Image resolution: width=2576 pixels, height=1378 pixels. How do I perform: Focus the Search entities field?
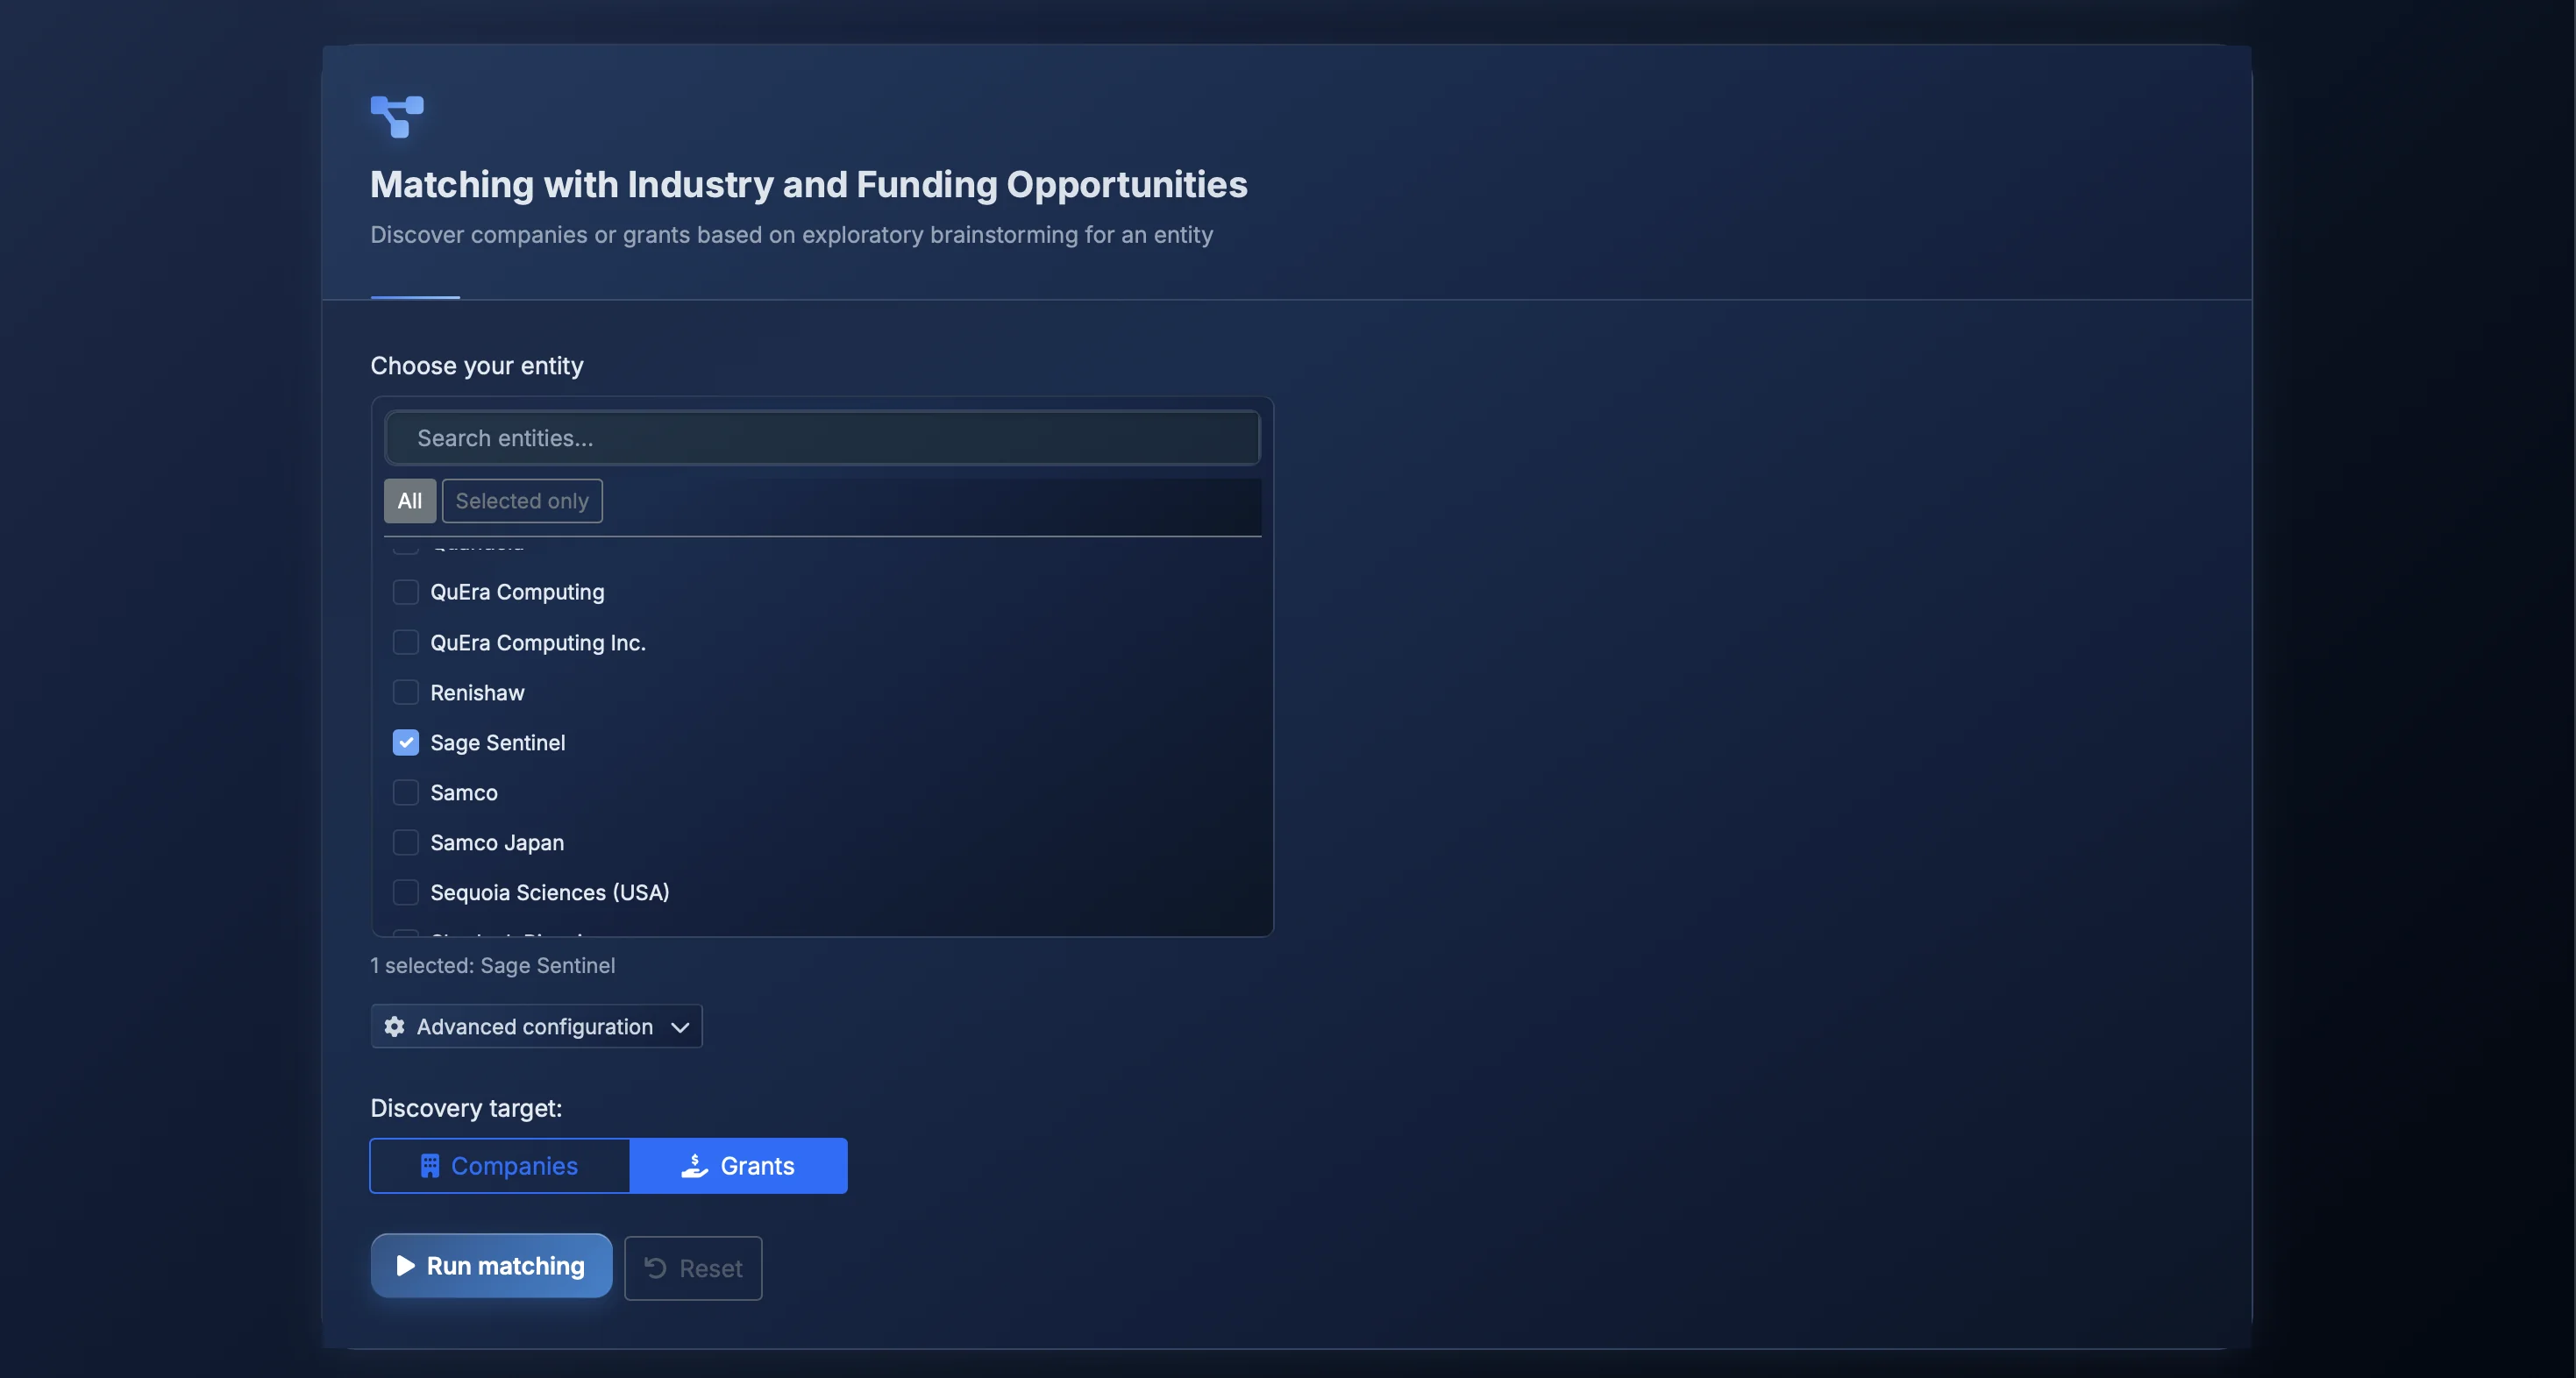(x=822, y=438)
